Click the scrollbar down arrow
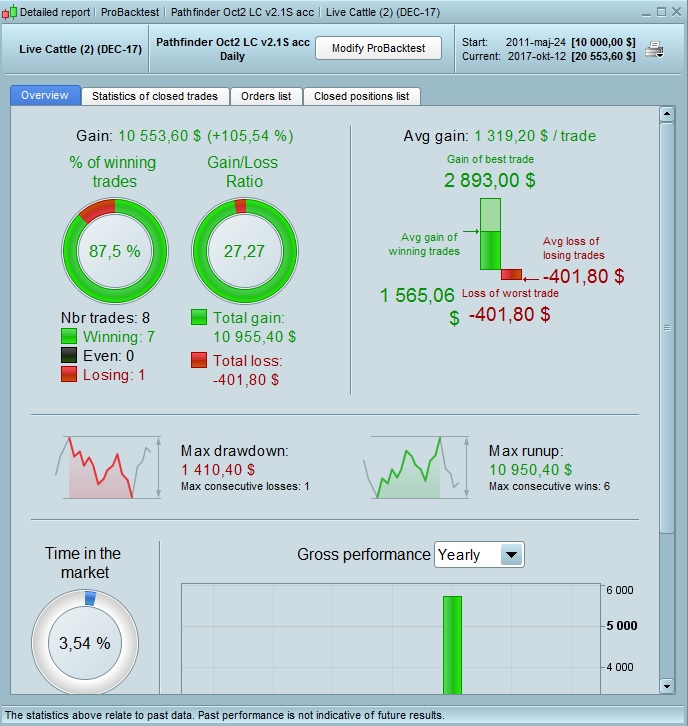 [667, 686]
